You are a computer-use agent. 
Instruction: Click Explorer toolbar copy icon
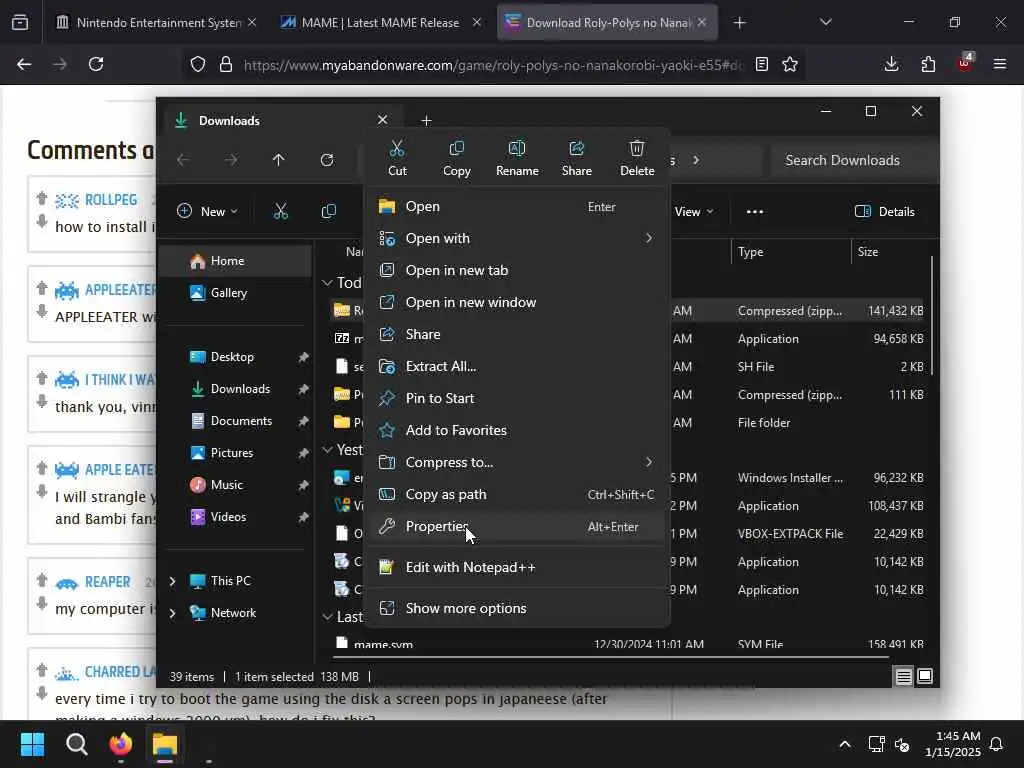pyautogui.click(x=328, y=212)
